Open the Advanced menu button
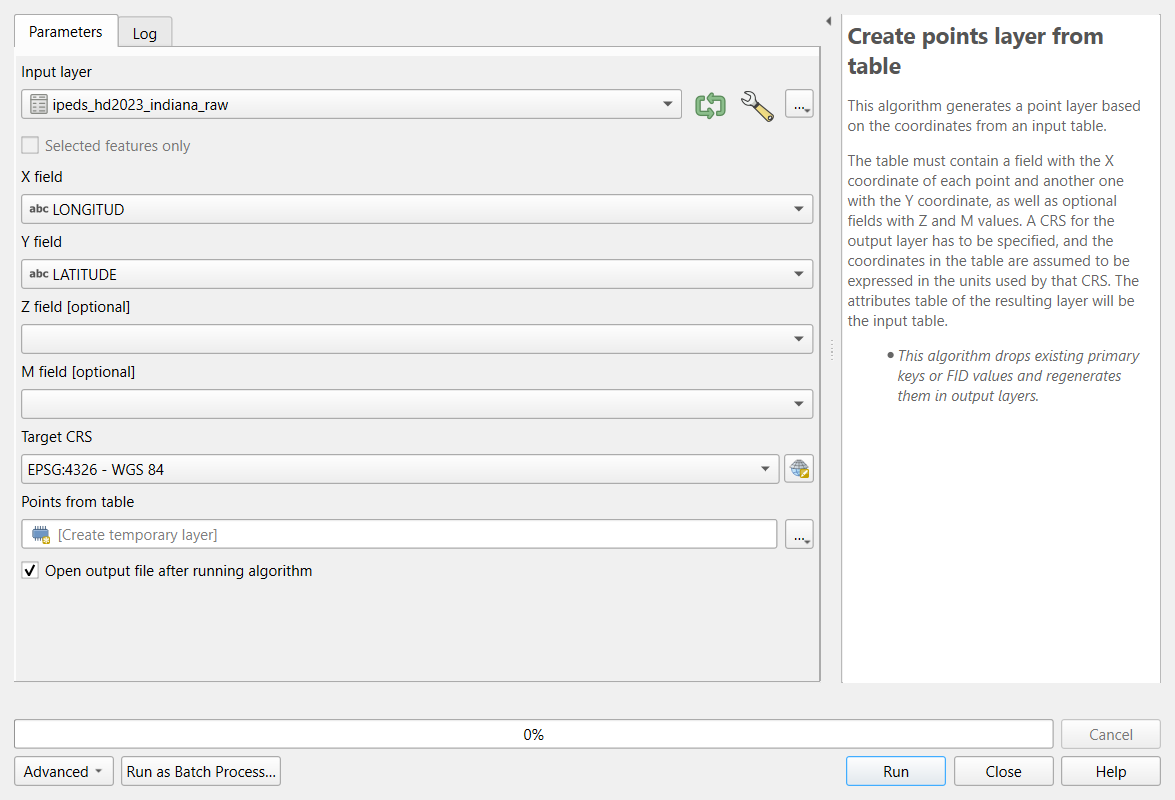 64,772
